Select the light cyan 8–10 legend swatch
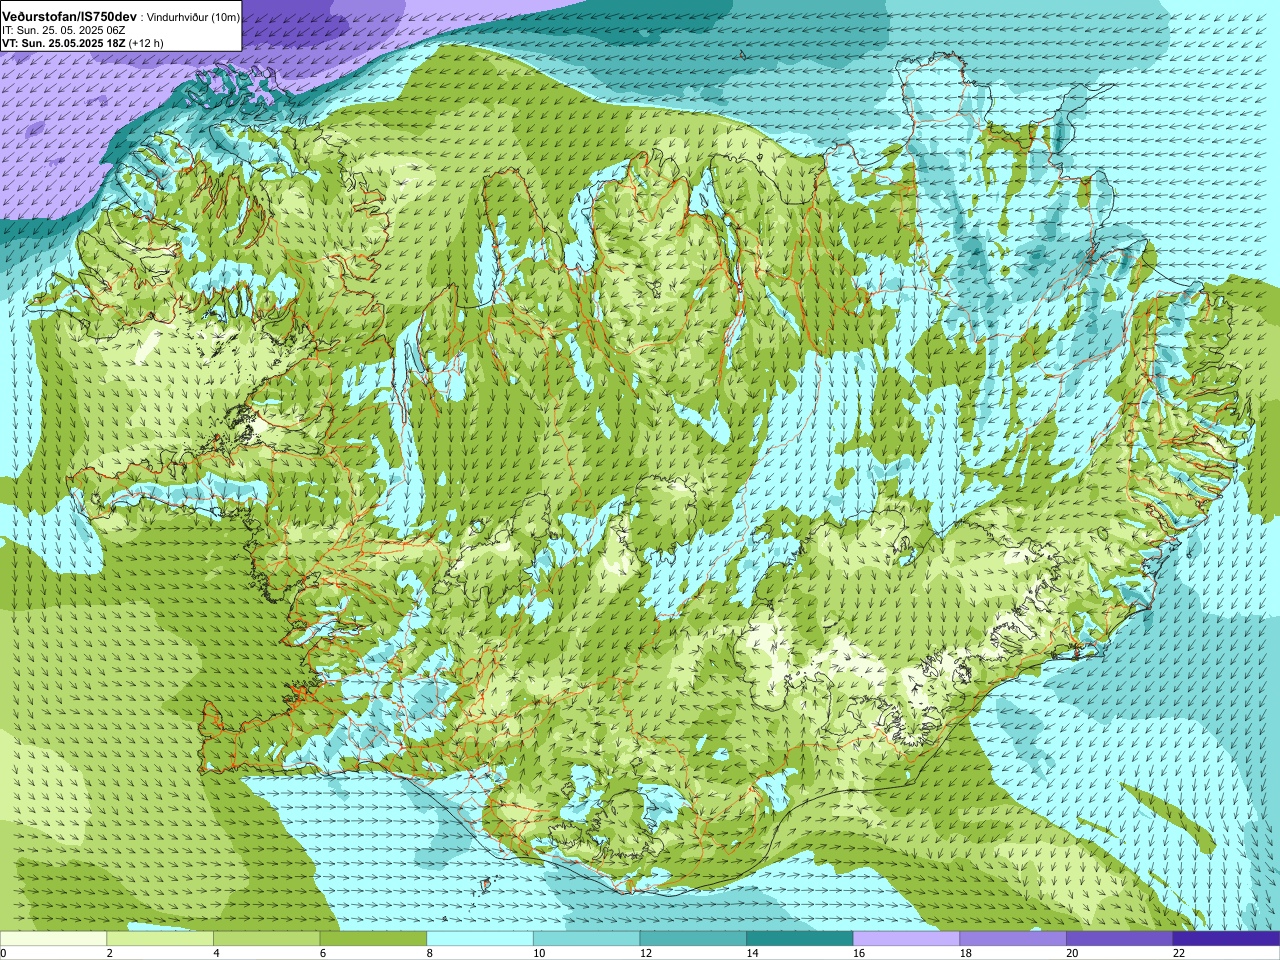 click(480, 939)
